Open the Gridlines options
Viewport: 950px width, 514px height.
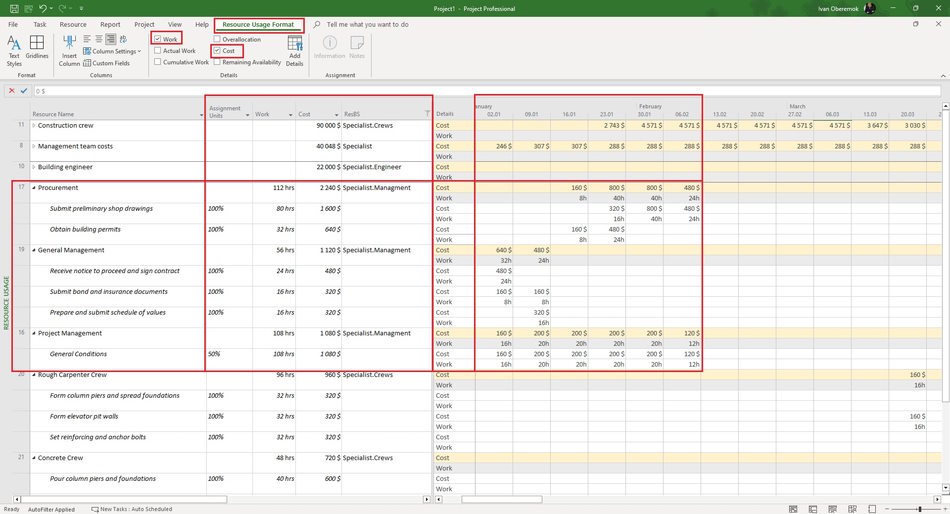pyautogui.click(x=37, y=47)
